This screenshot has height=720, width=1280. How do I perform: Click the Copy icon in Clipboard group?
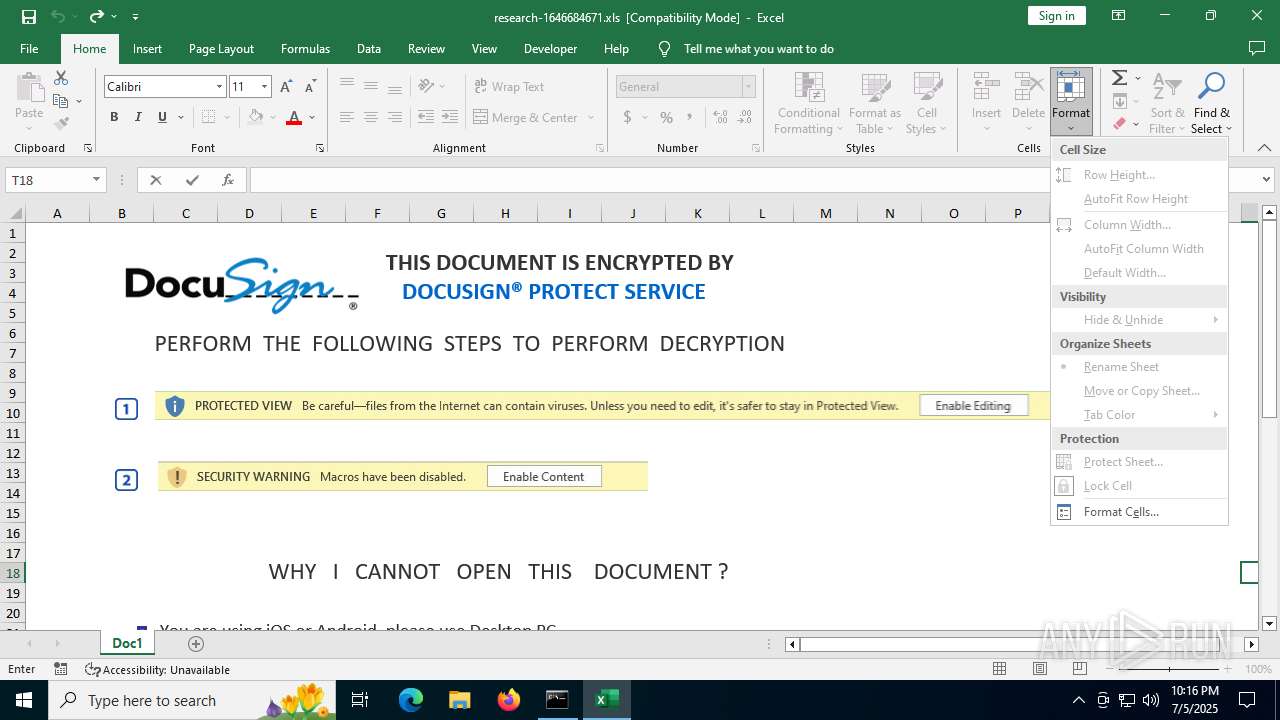tap(60, 101)
